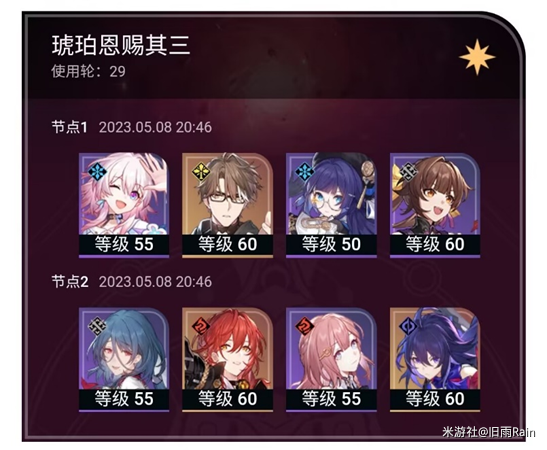Click the physical element icon on blue-haired character
547x450 pixels.
click(x=97, y=327)
